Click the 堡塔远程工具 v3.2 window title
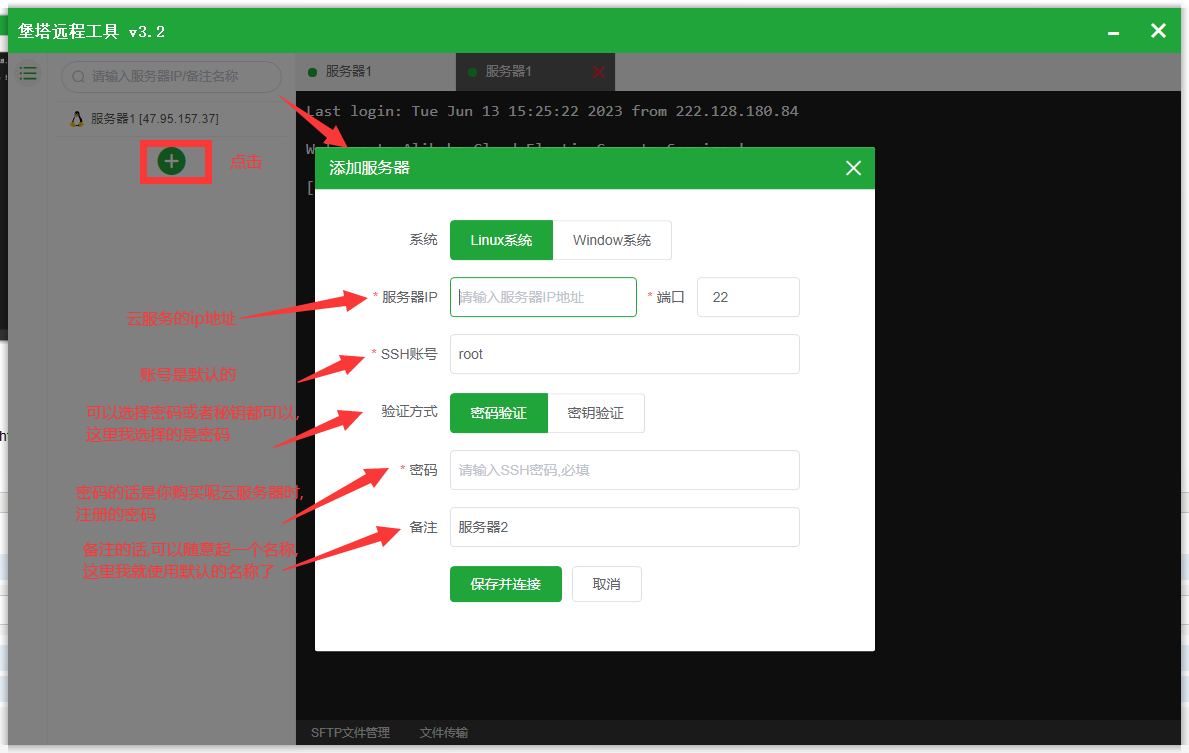1189x753 pixels. tap(91, 31)
